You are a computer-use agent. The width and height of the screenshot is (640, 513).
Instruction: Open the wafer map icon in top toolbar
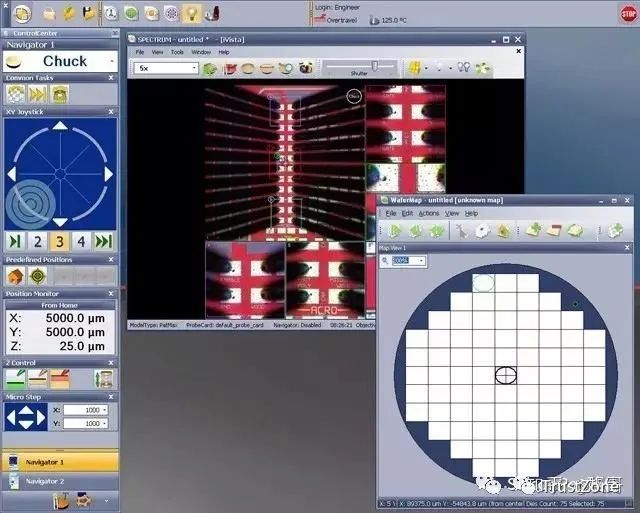172,13
